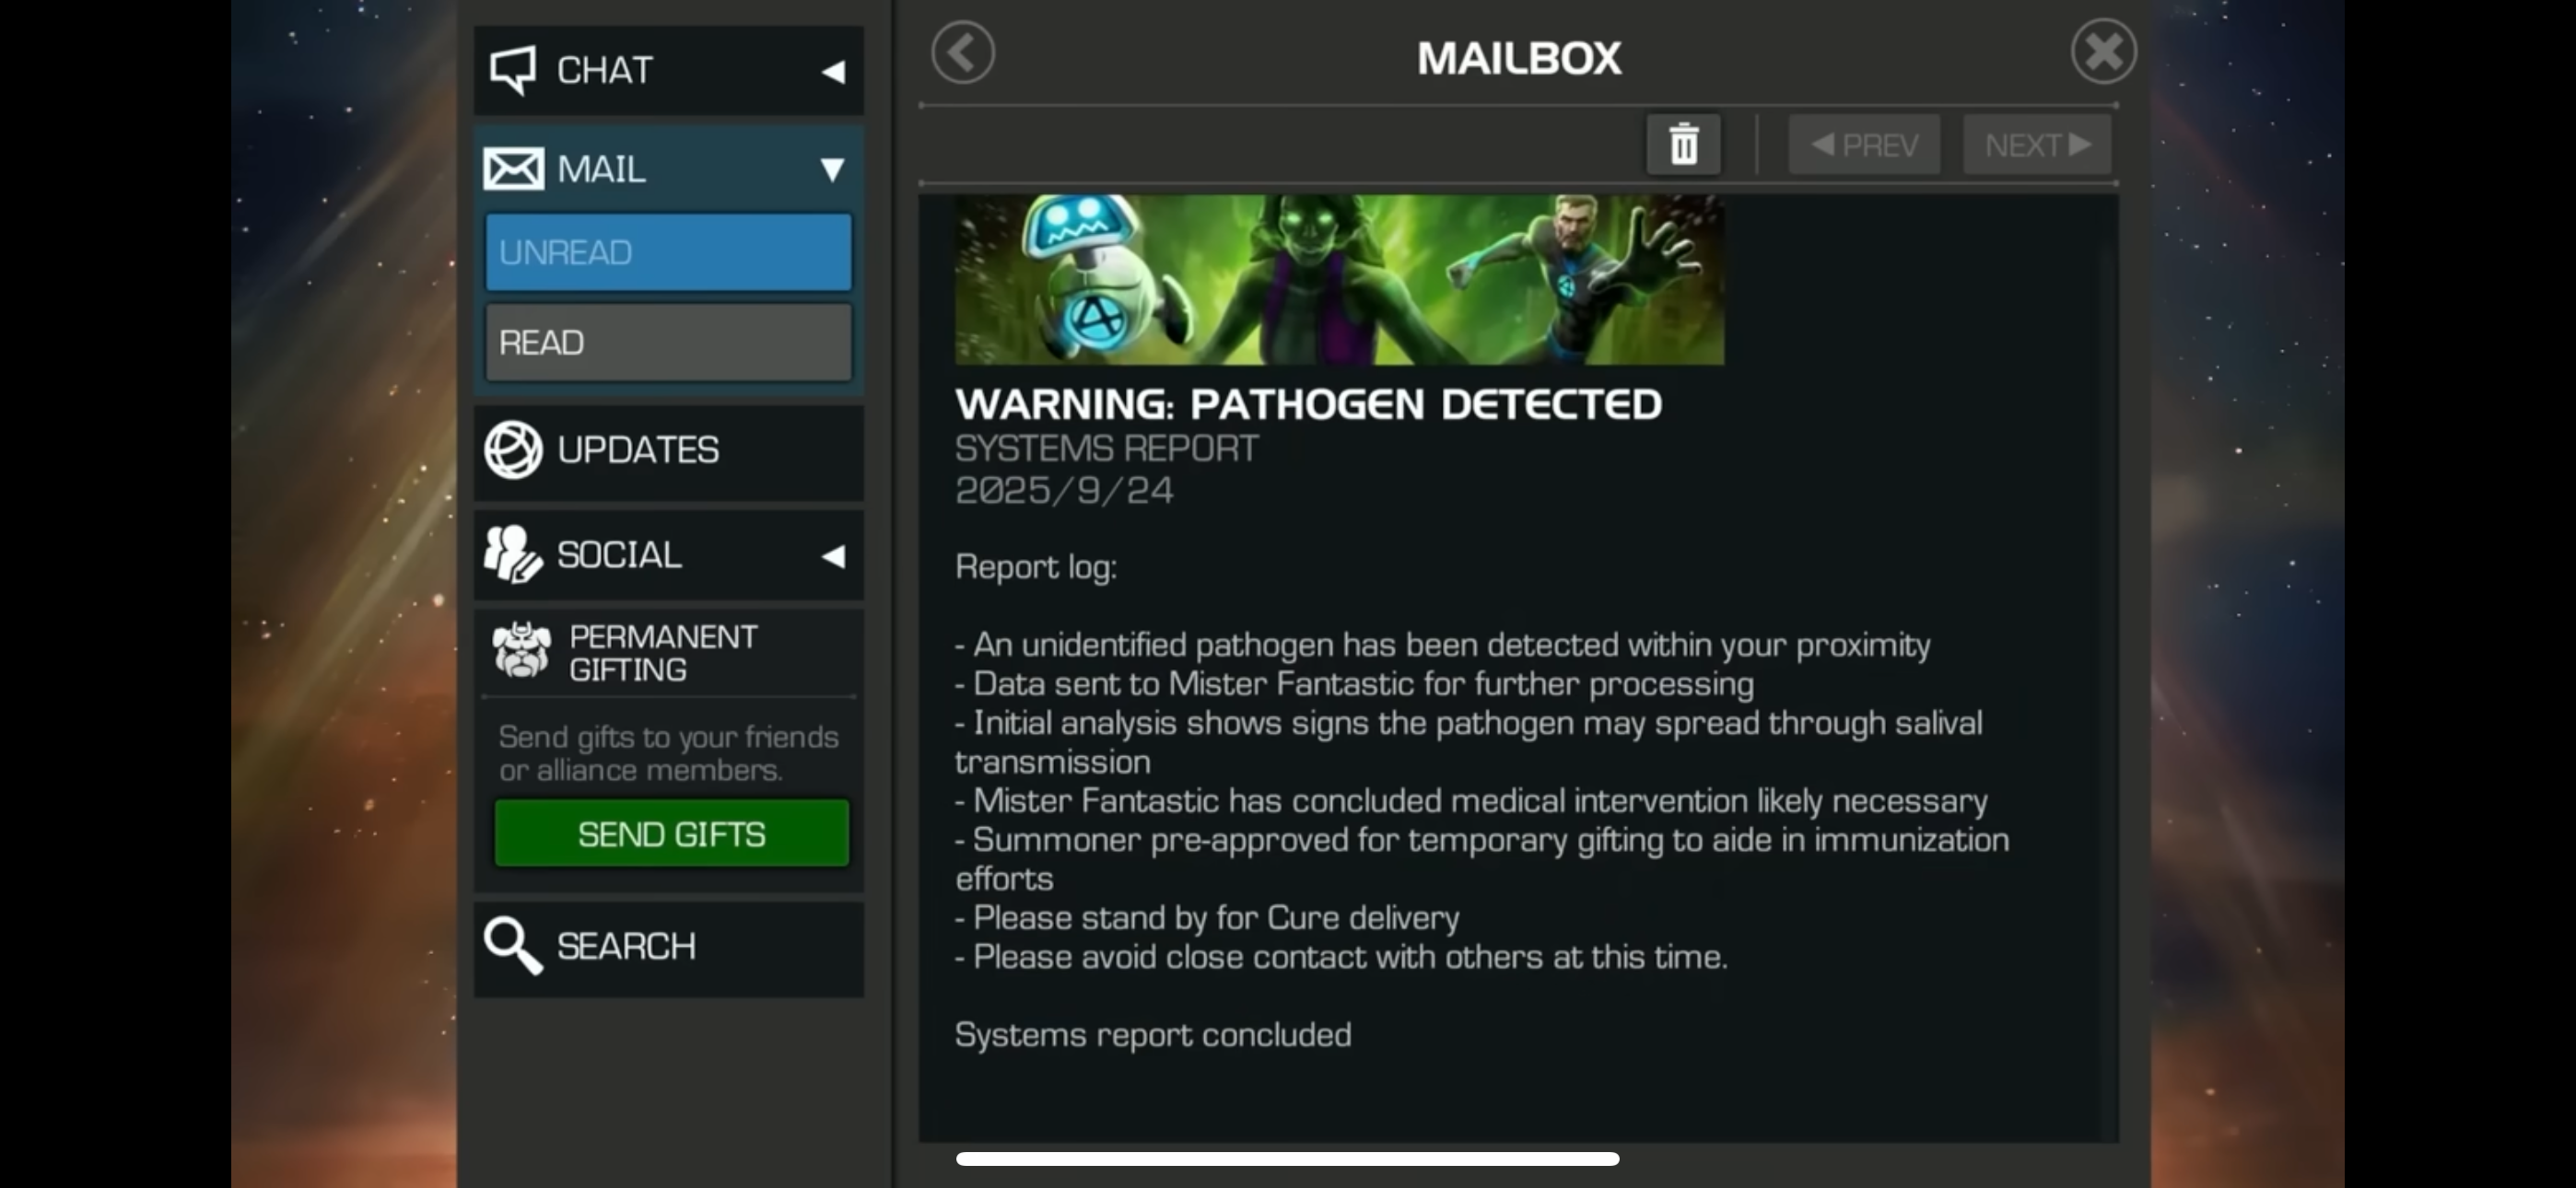
Task: Select the Unread mail filter
Action: click(668, 252)
